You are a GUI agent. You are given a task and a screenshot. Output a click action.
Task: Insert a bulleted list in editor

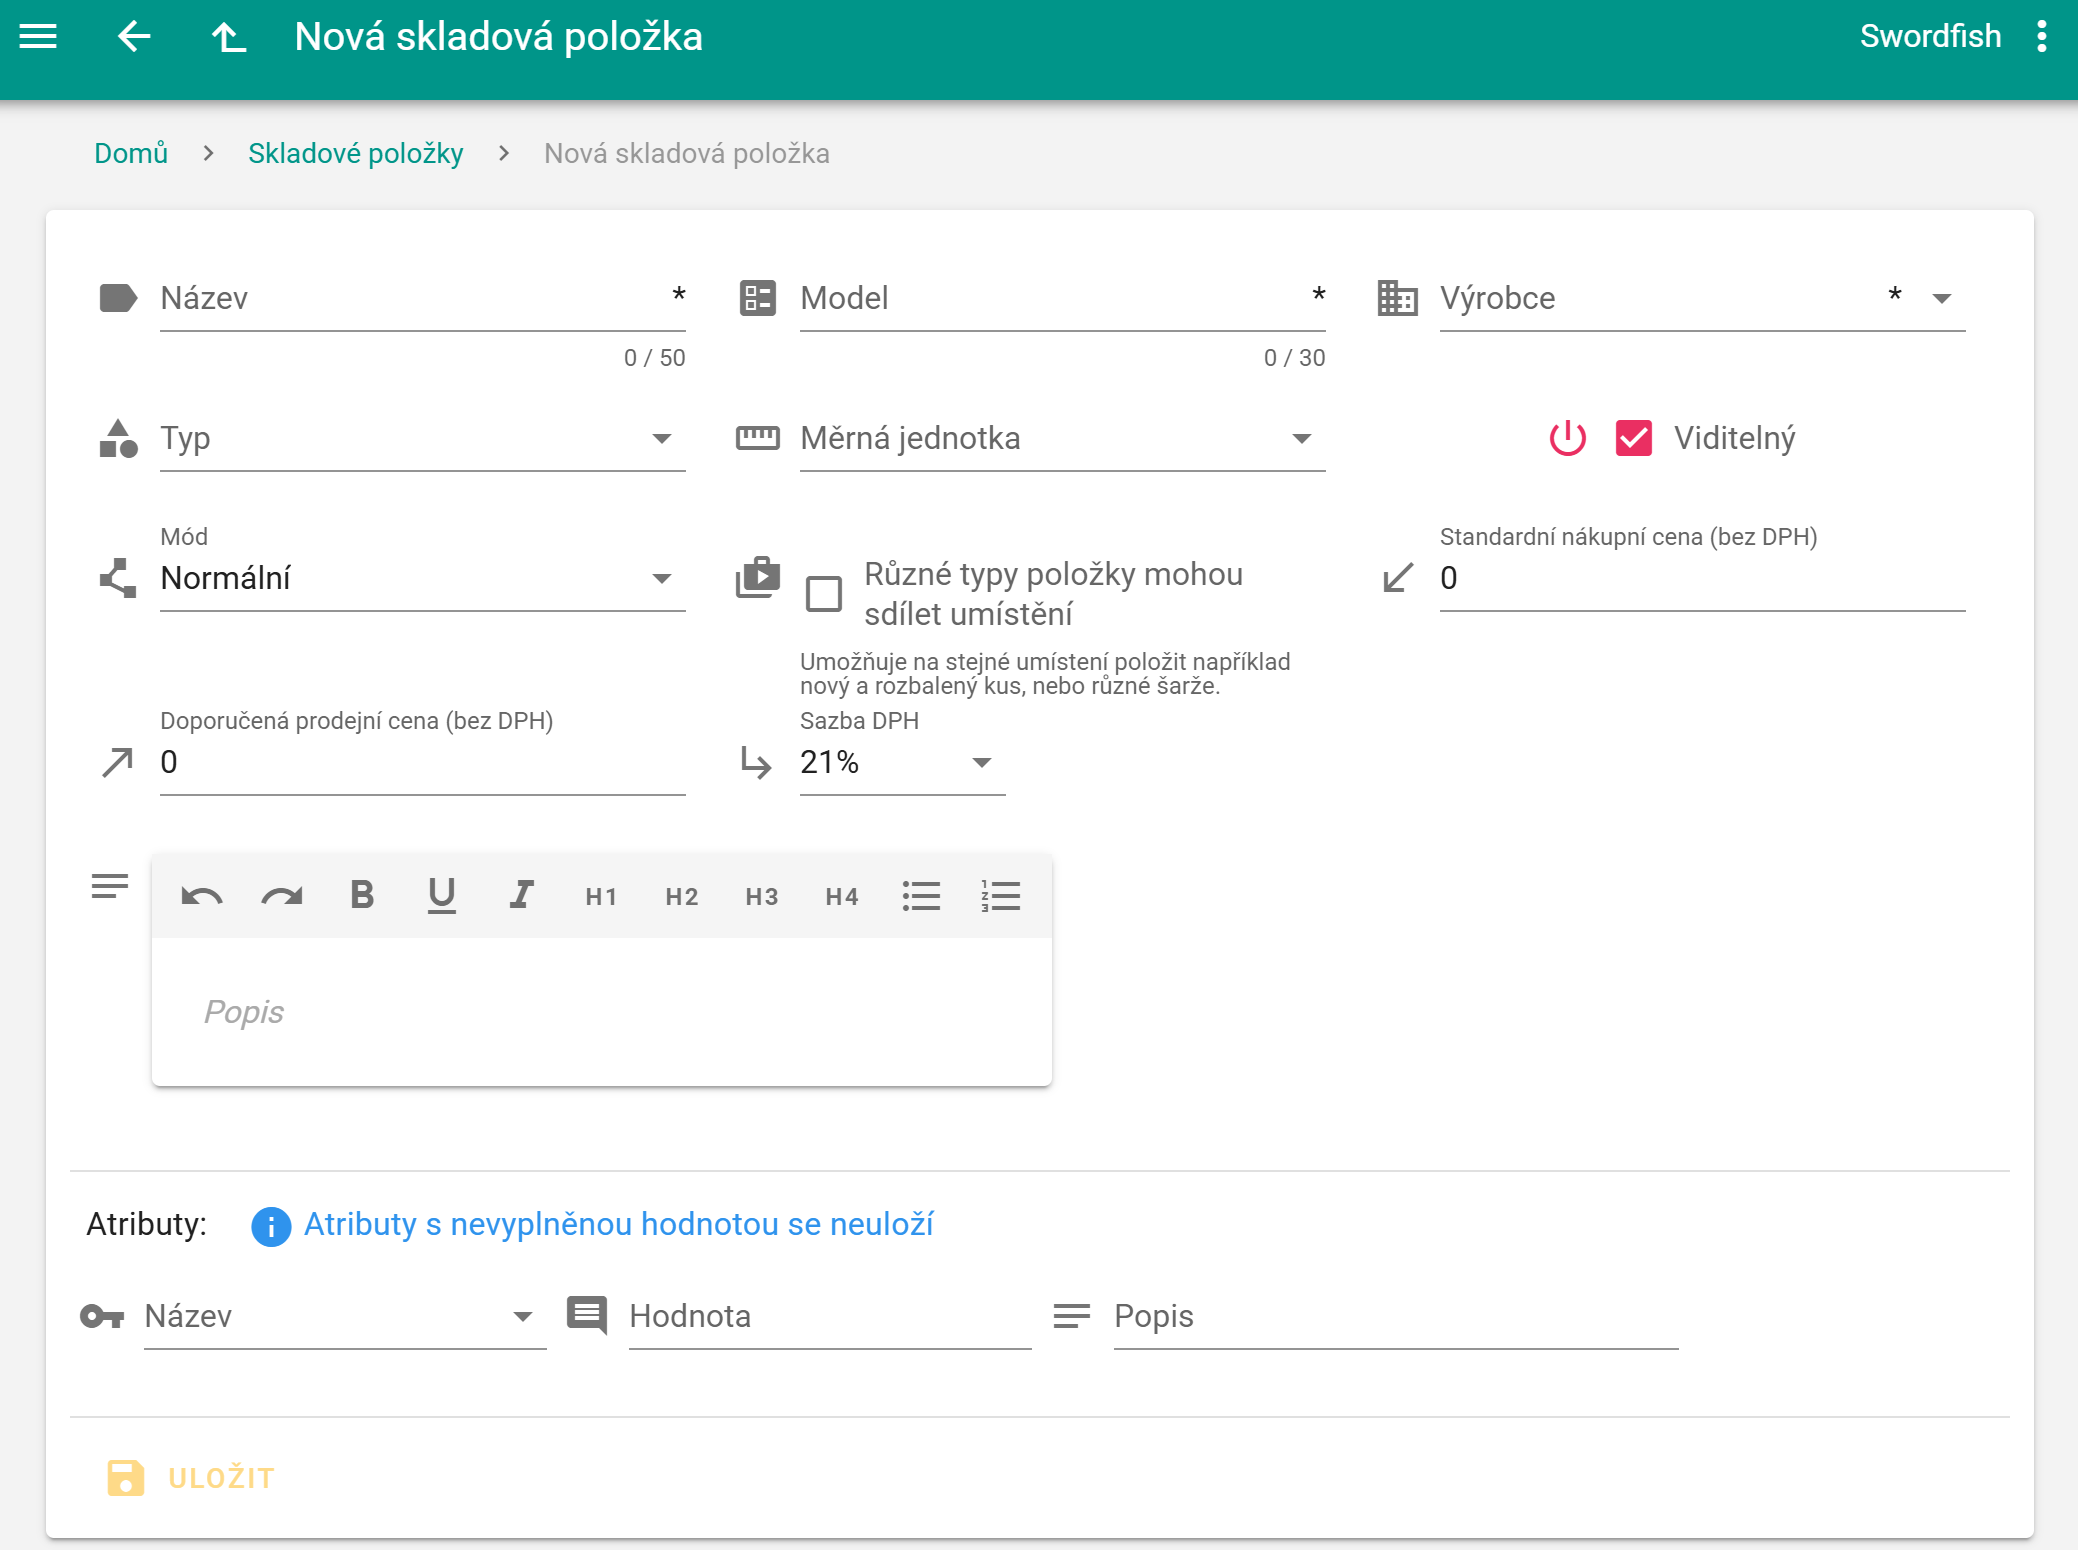[x=921, y=896]
